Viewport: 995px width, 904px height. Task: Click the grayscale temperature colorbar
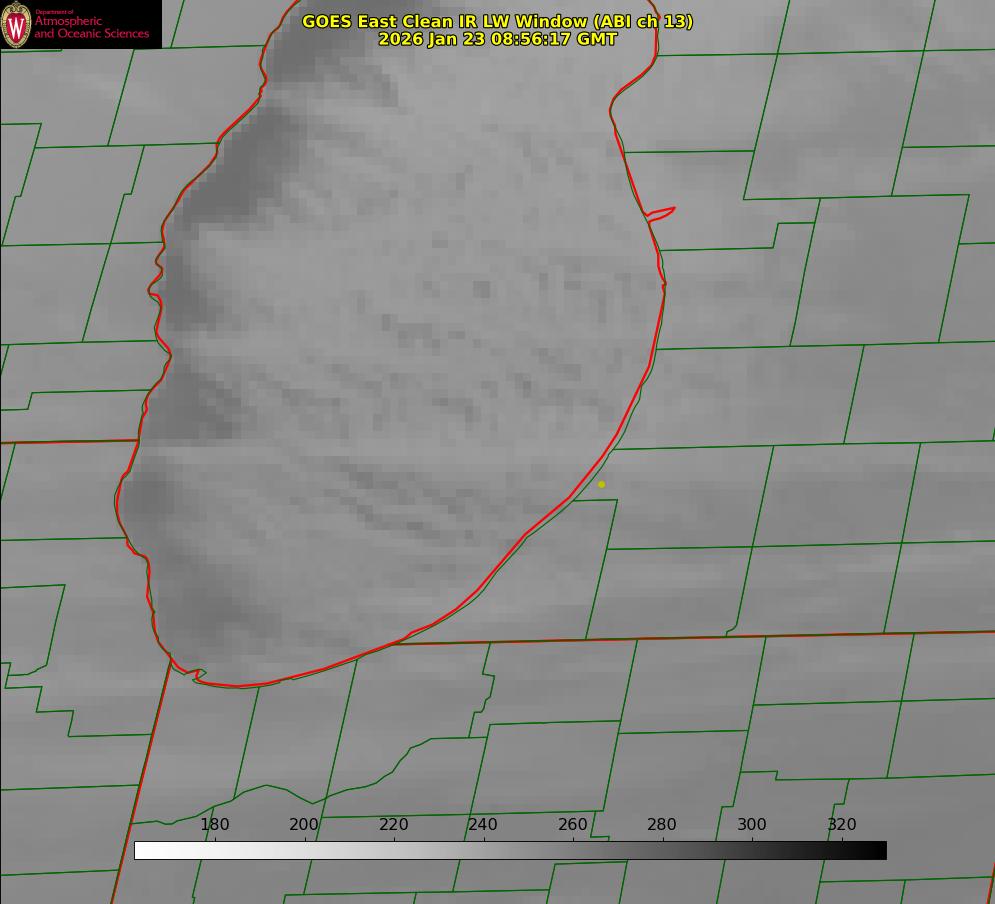(x=510, y=850)
